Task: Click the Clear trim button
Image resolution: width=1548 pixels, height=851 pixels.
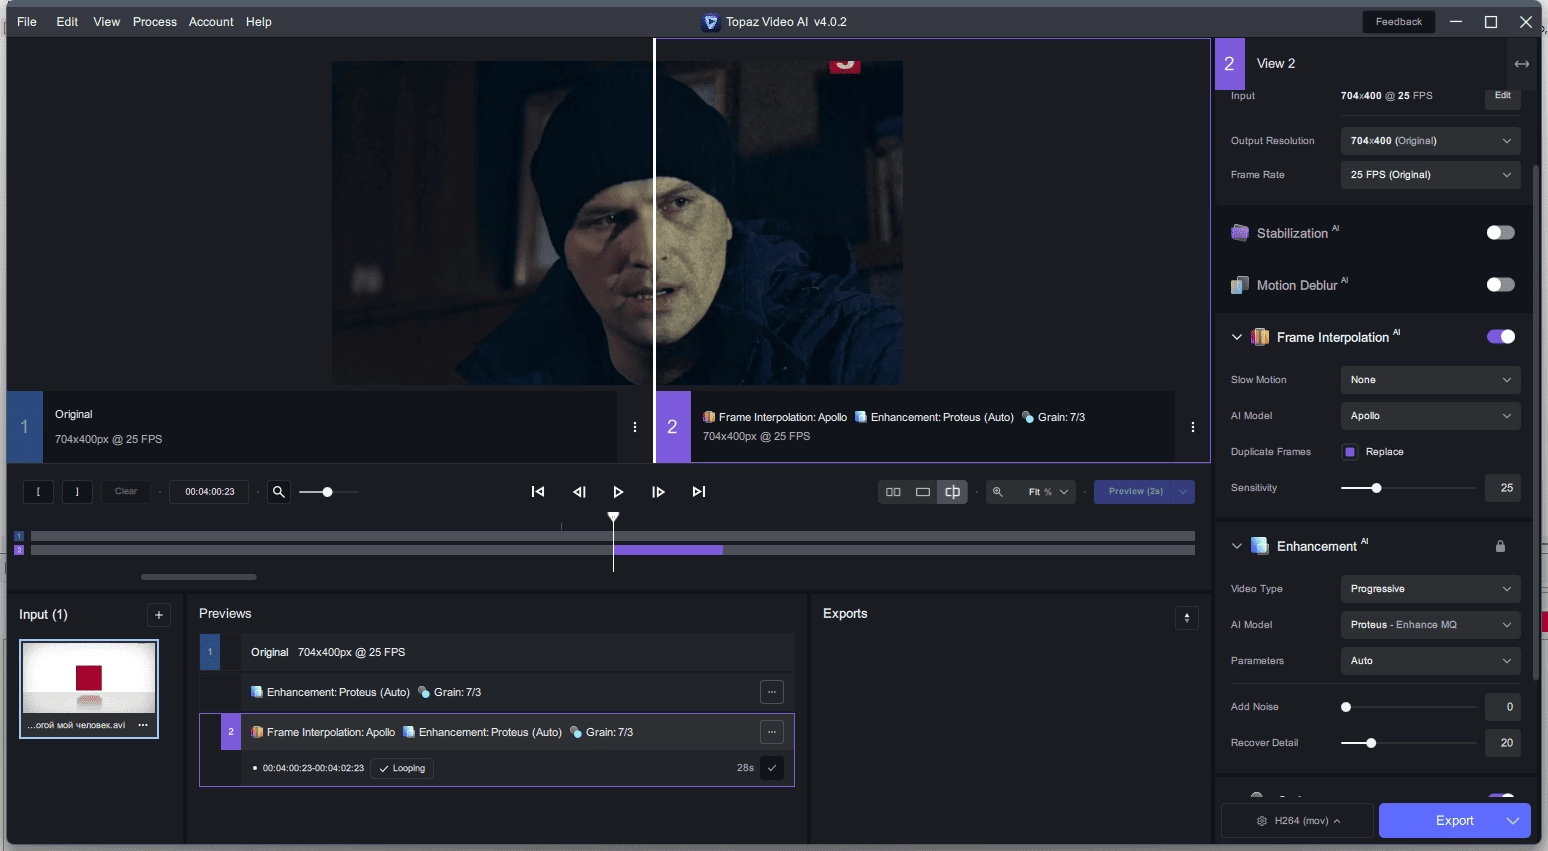Action: (126, 491)
